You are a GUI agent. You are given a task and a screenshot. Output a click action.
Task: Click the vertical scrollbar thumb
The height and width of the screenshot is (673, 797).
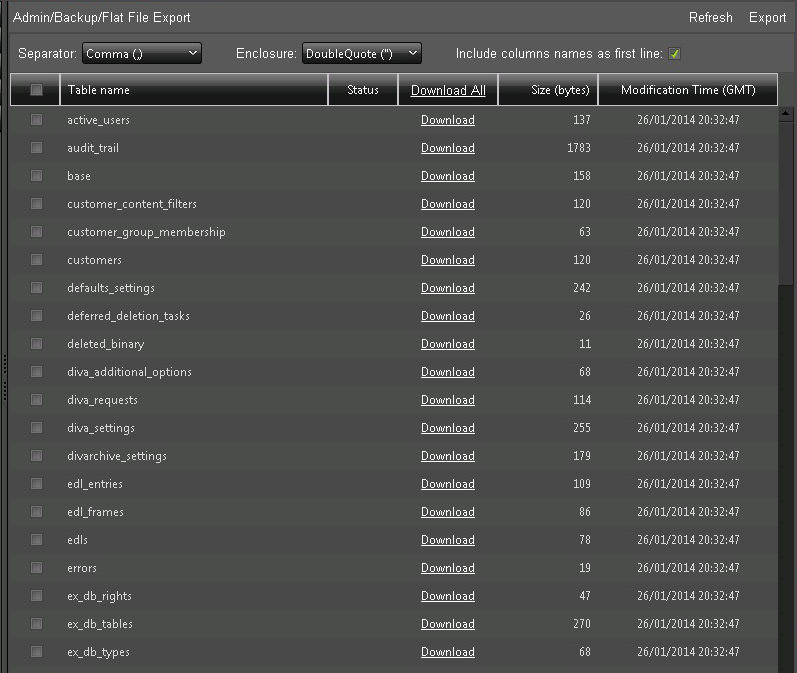click(x=785, y=203)
